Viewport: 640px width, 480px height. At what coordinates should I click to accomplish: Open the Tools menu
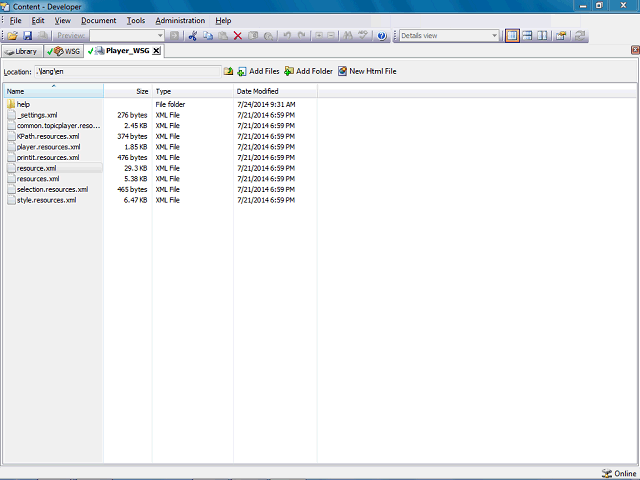pos(136,20)
